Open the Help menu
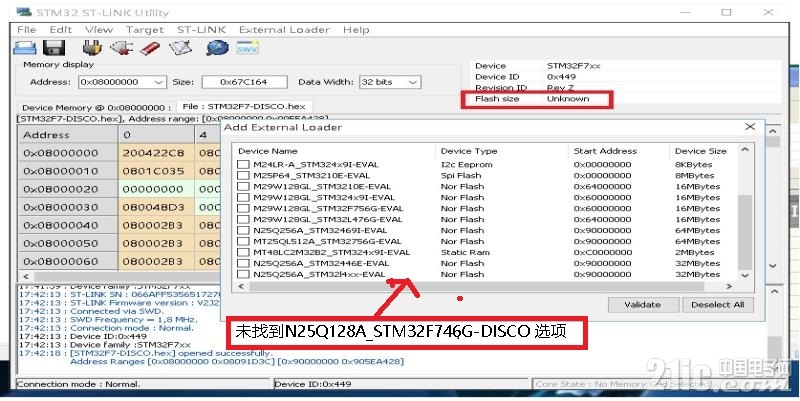This screenshot has width=800, height=401. [356, 30]
